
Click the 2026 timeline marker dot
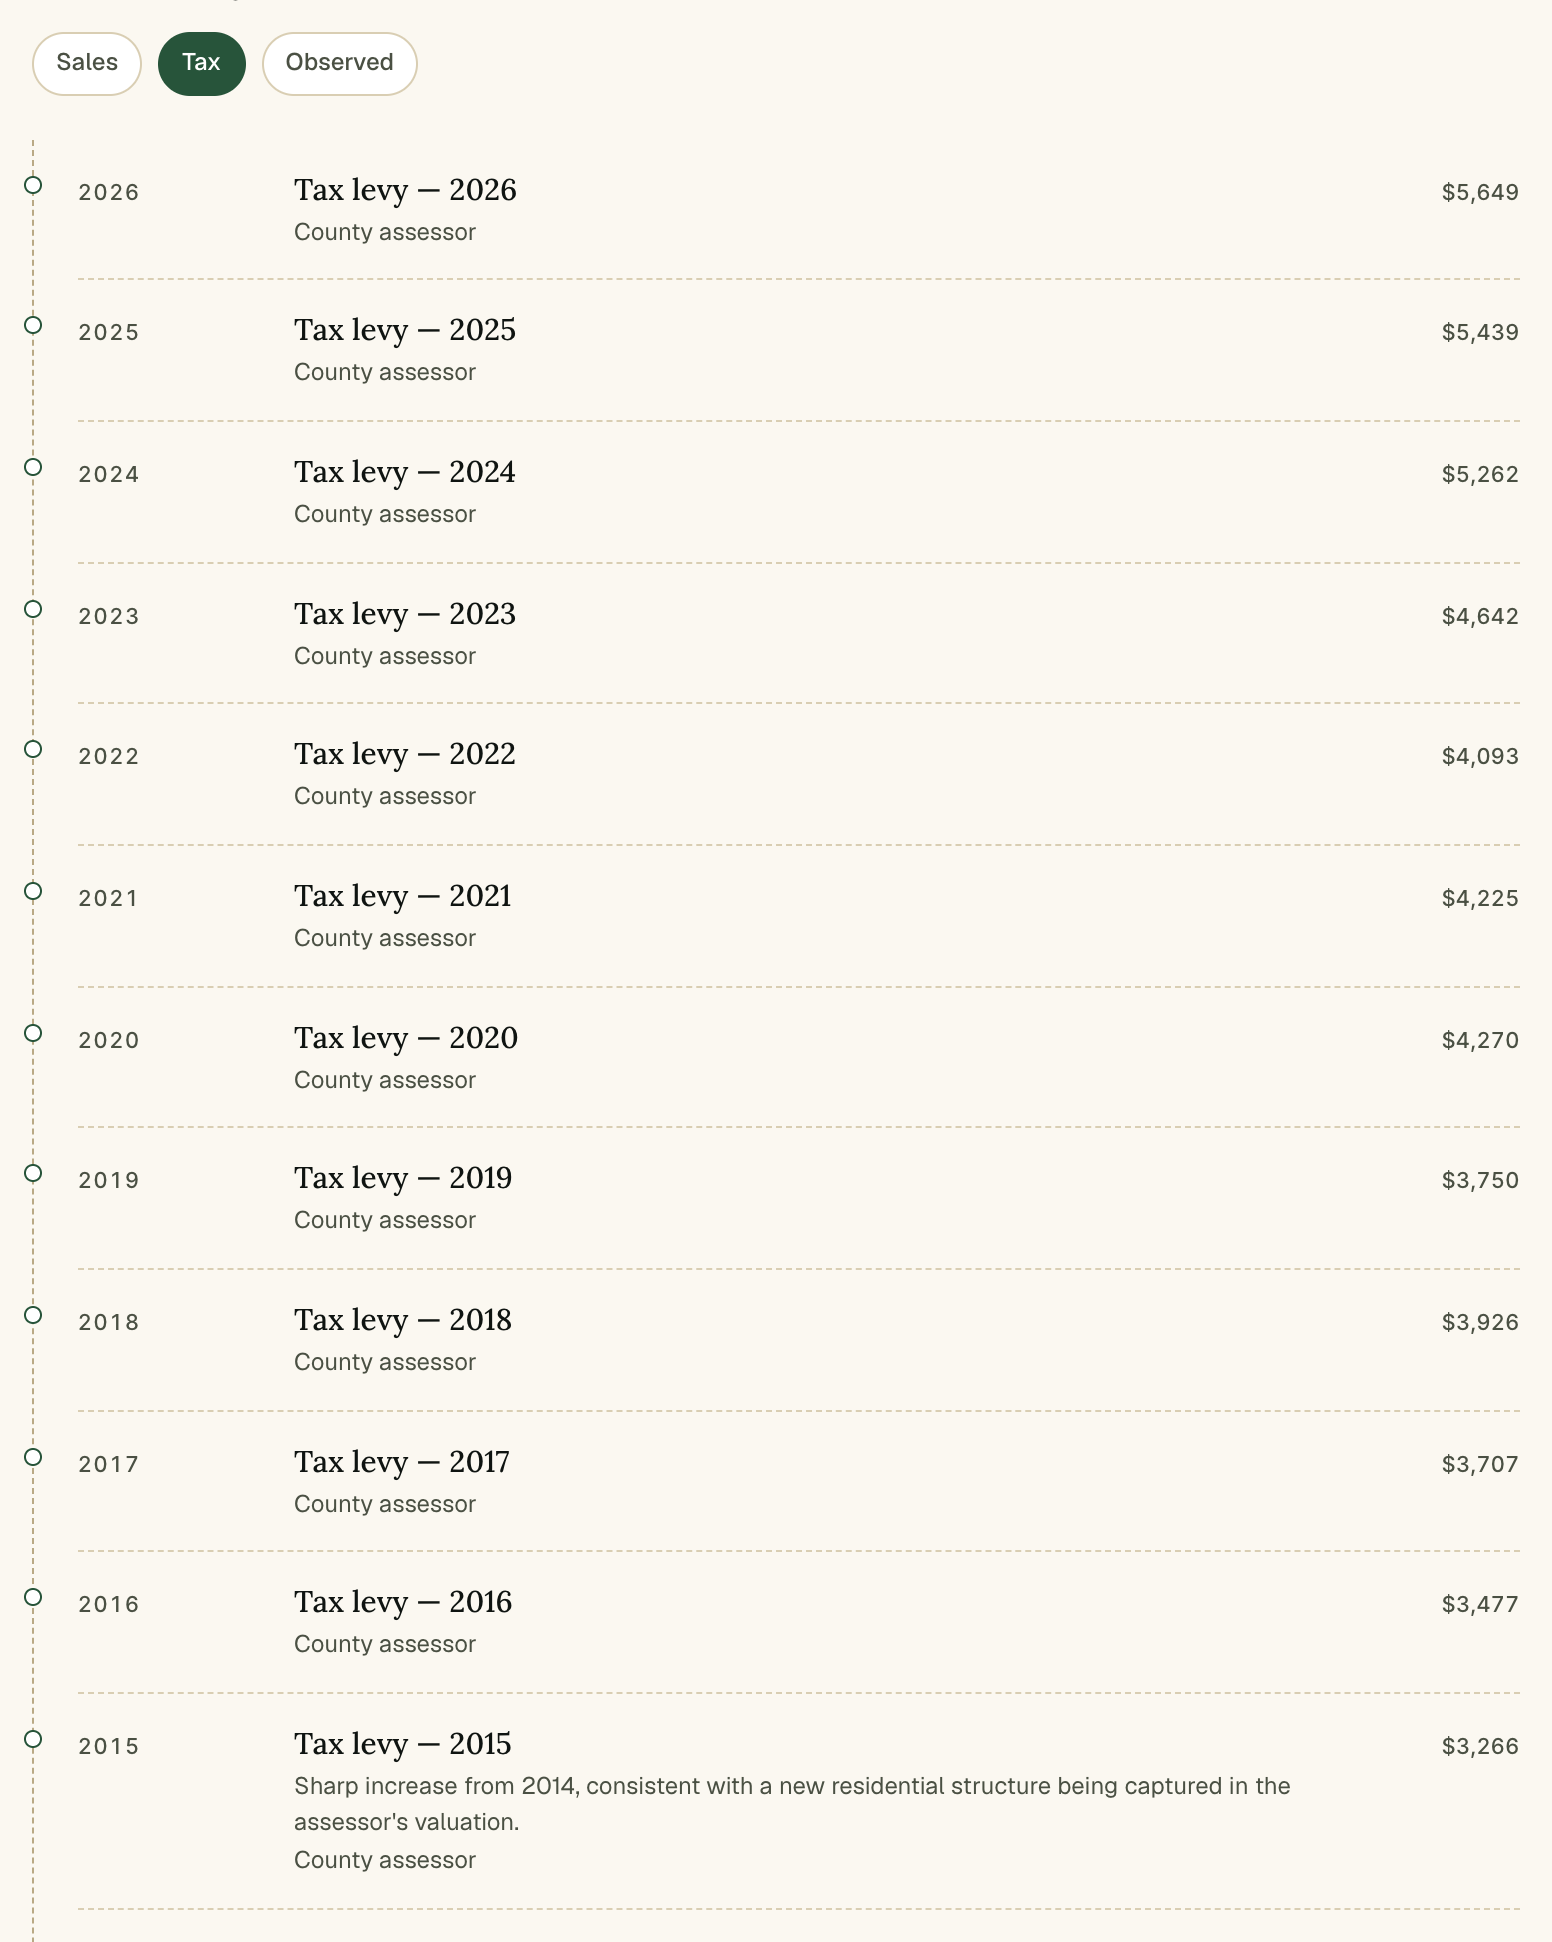coord(33,185)
